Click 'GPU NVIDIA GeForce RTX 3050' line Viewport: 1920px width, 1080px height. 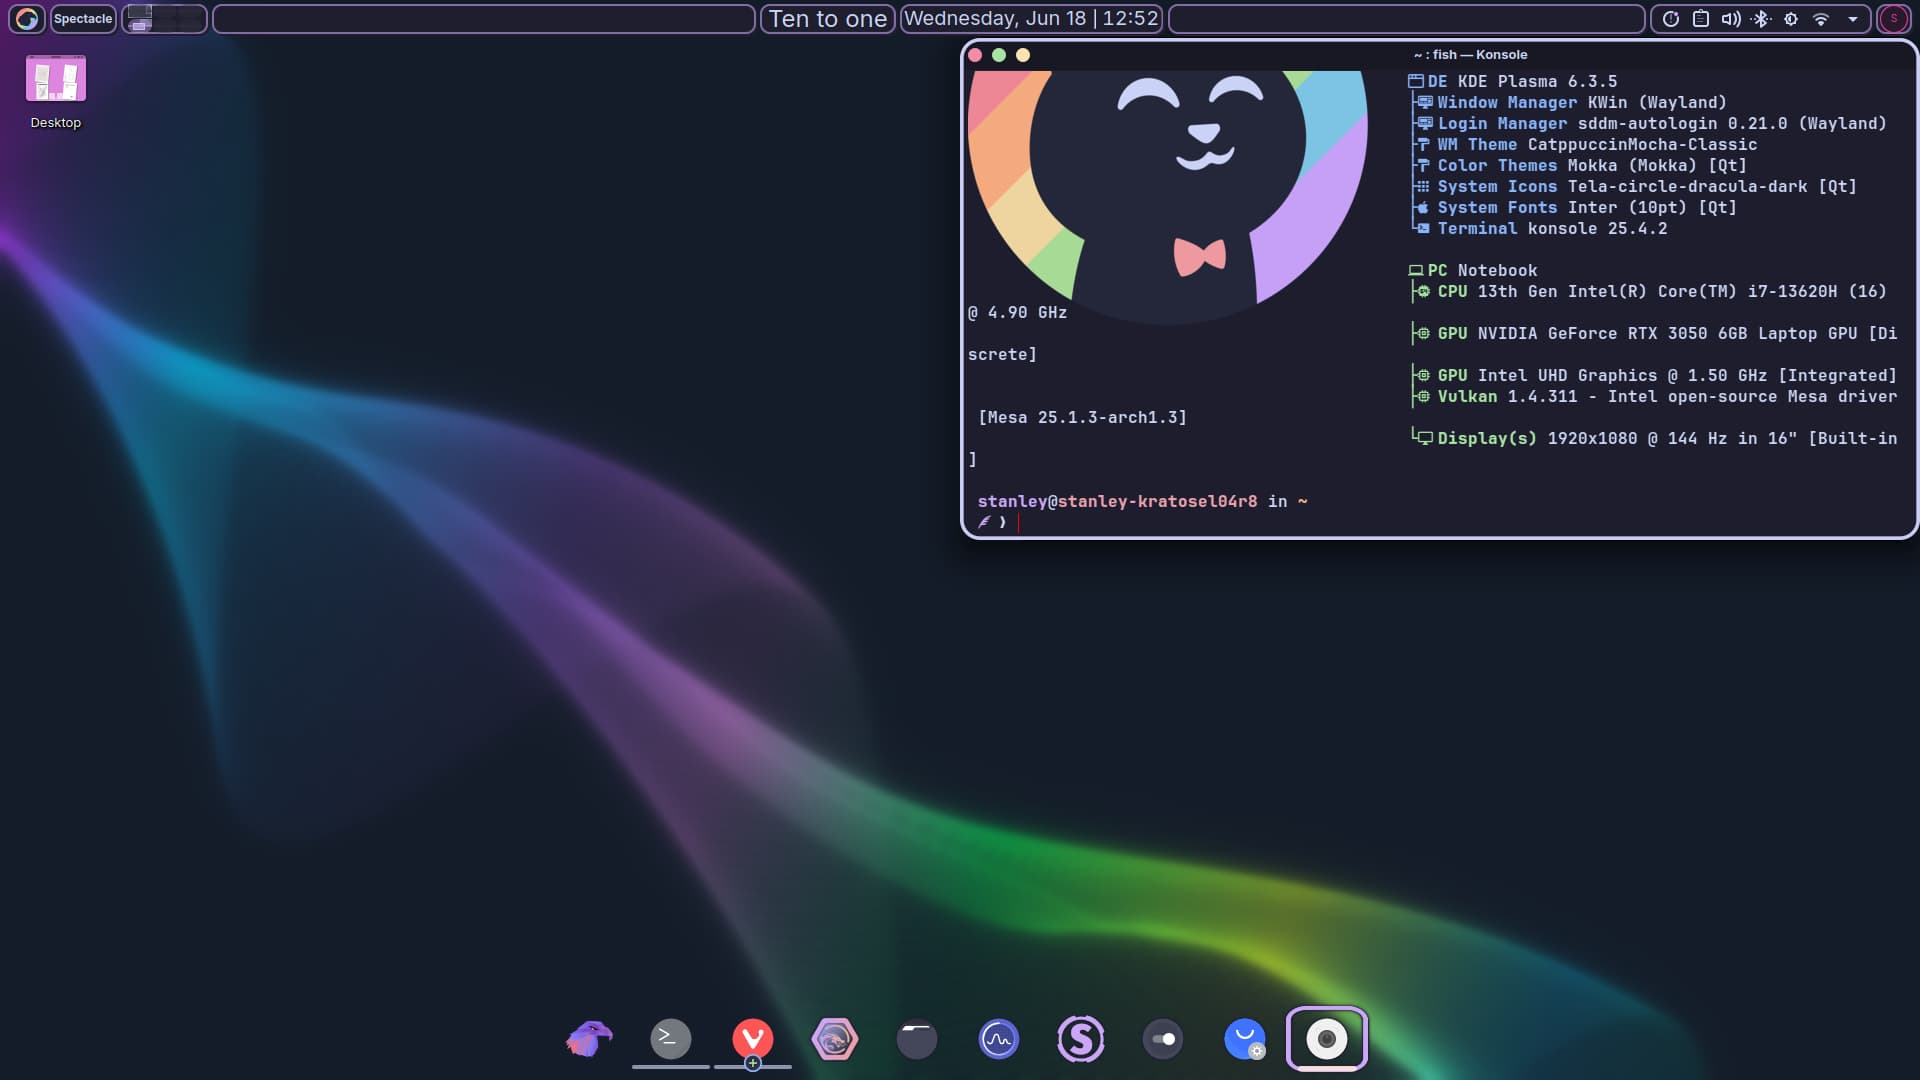tap(1655, 333)
